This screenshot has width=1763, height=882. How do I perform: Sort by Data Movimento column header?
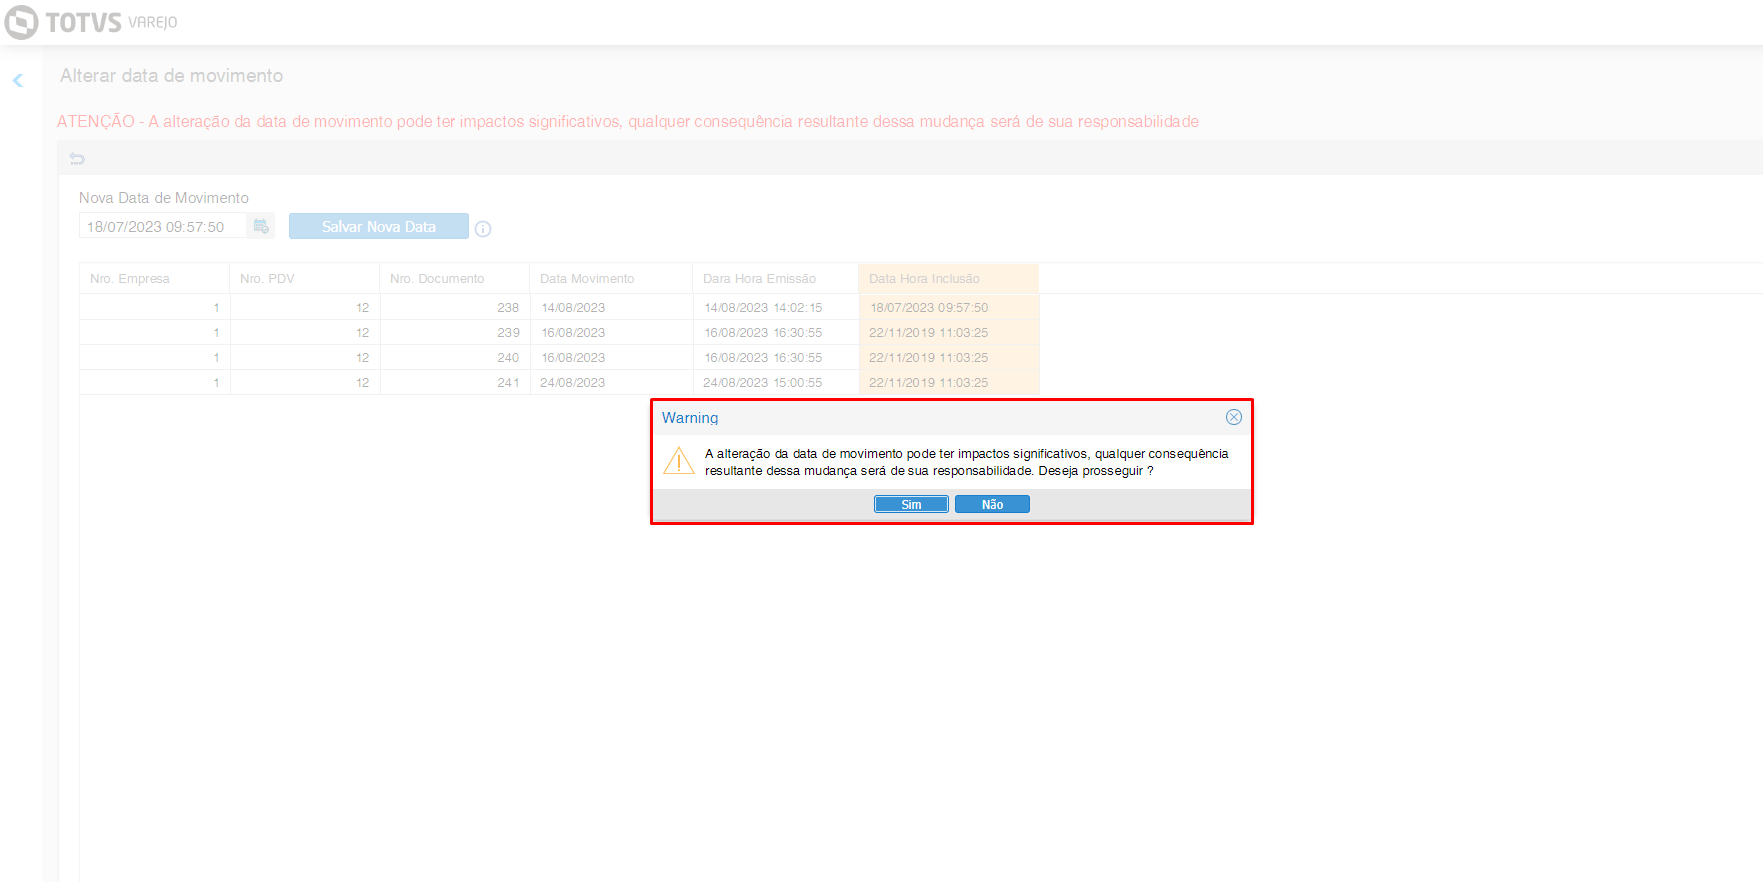click(611, 279)
